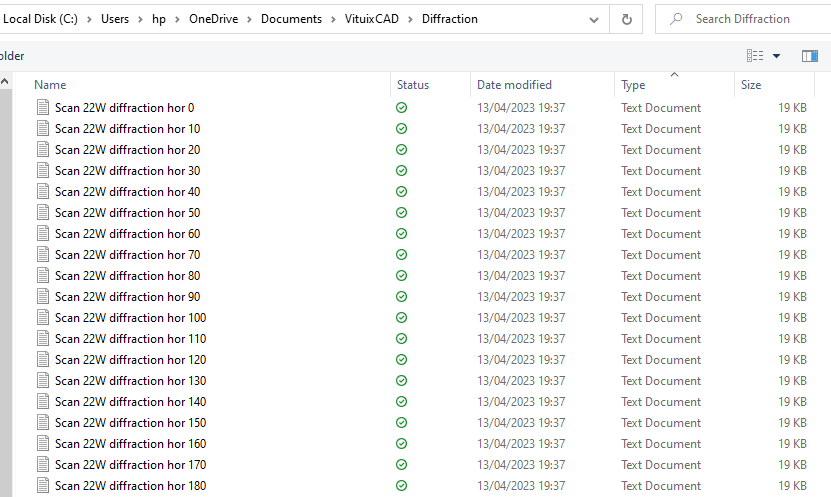
Task: Expand chevron after Users in breadcrumb
Action: (x=140, y=20)
